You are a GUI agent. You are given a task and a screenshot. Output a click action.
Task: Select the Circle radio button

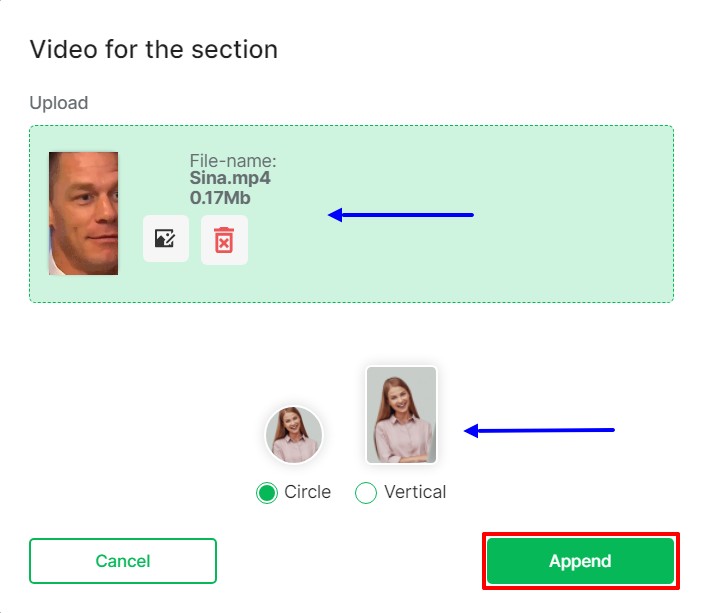(266, 493)
